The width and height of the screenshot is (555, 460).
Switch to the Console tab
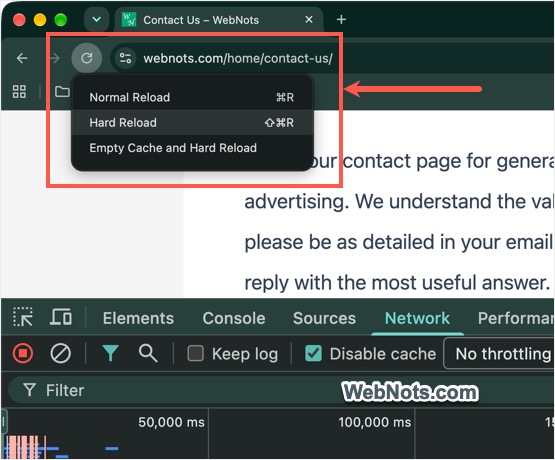coord(234,318)
